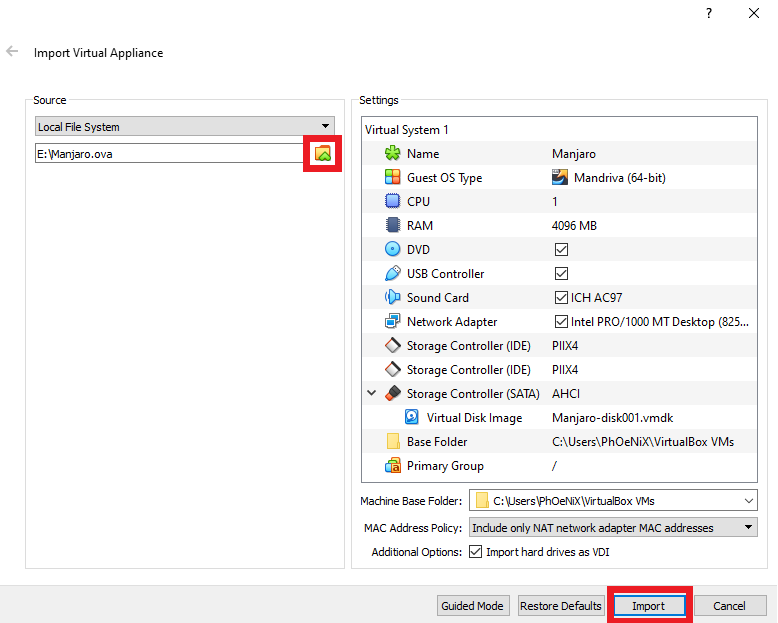
Task: Click the Cancel button
Action: click(x=729, y=606)
